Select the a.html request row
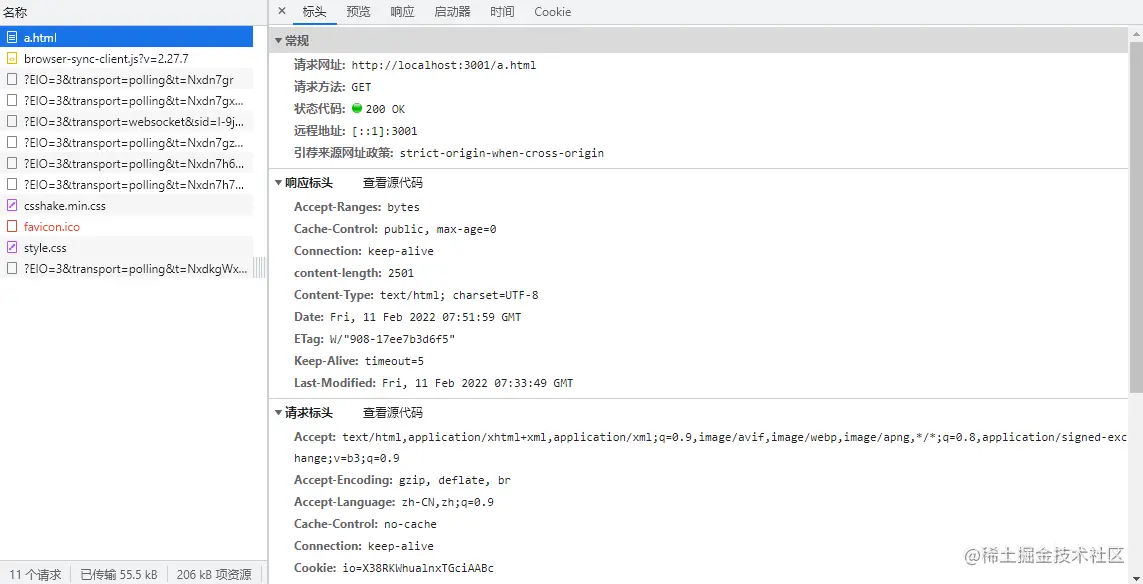The height and width of the screenshot is (584, 1143). point(127,37)
